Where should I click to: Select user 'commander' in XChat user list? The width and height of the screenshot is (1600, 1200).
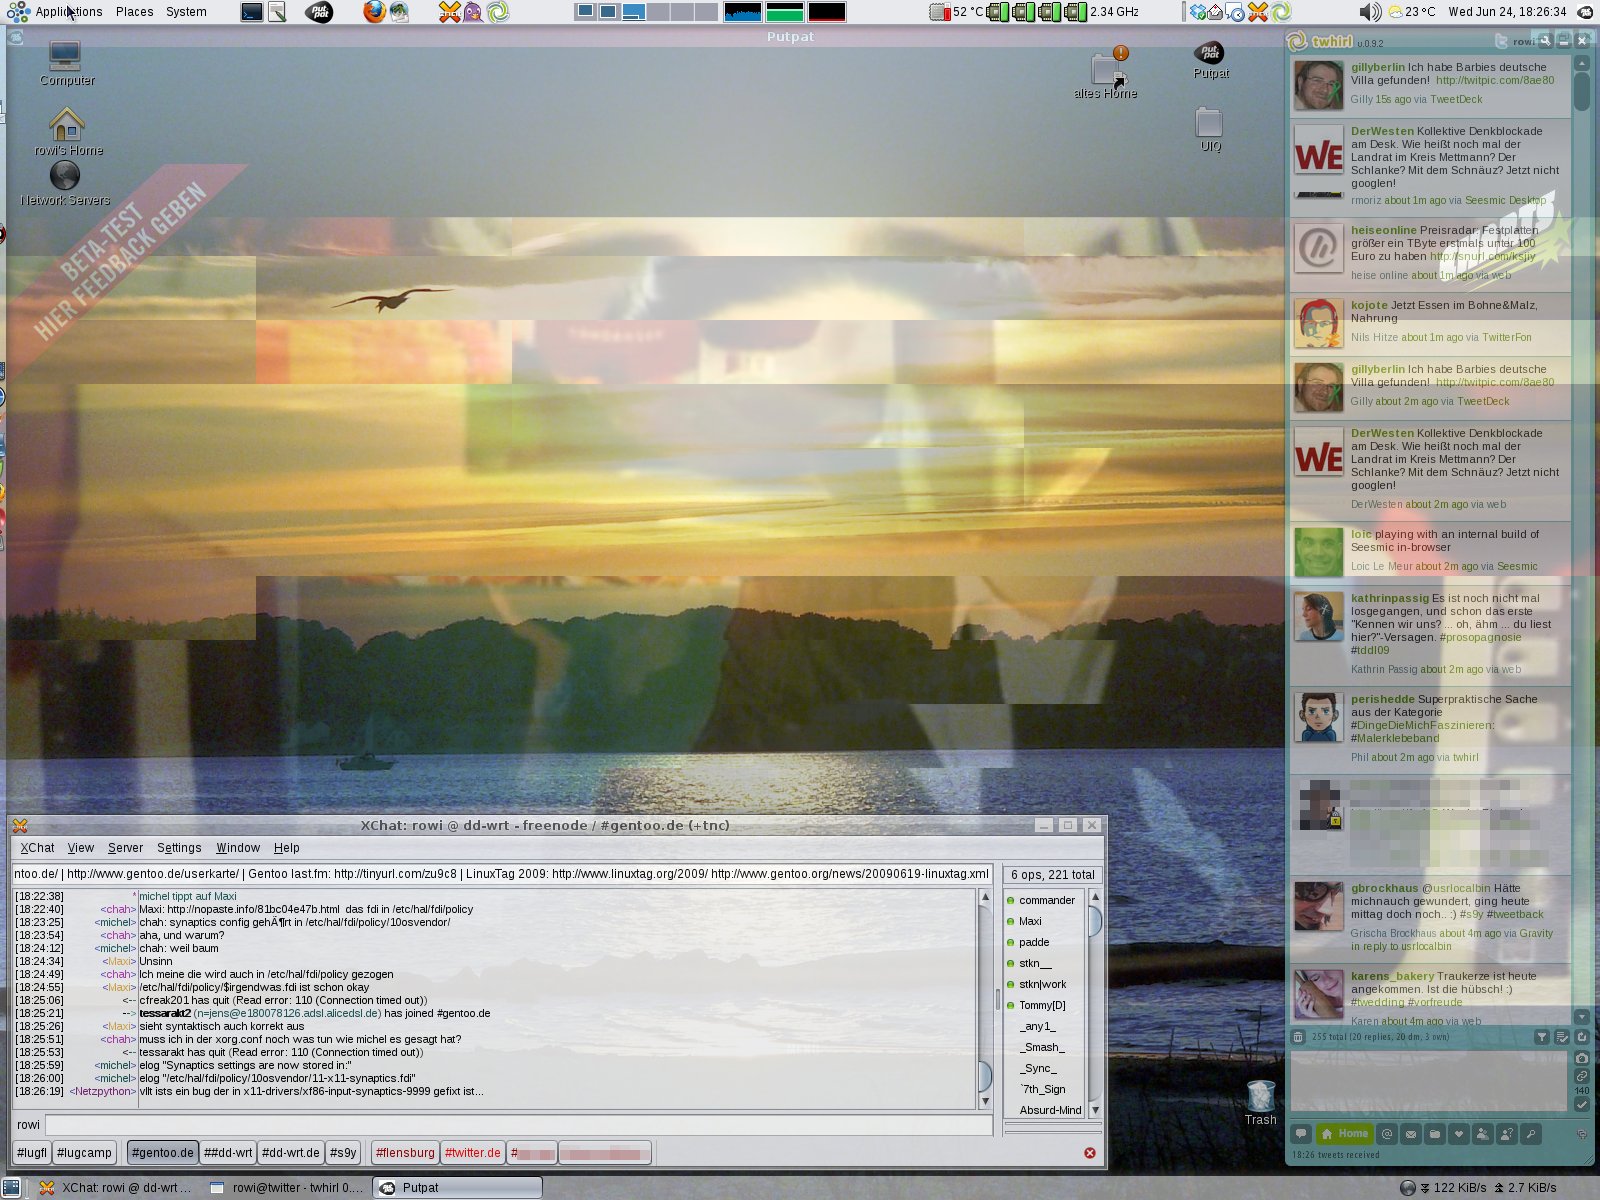pos(1046,900)
